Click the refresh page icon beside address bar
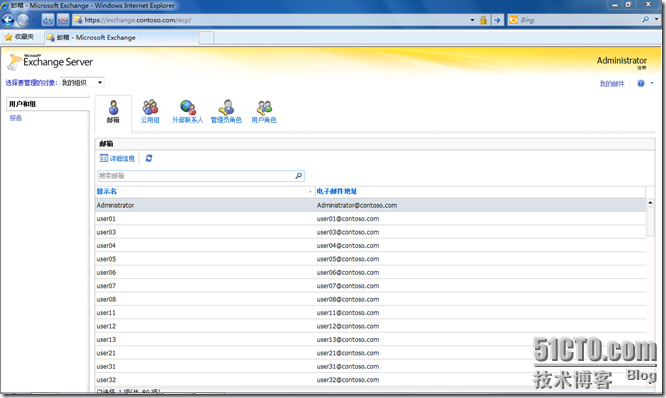 (48, 20)
